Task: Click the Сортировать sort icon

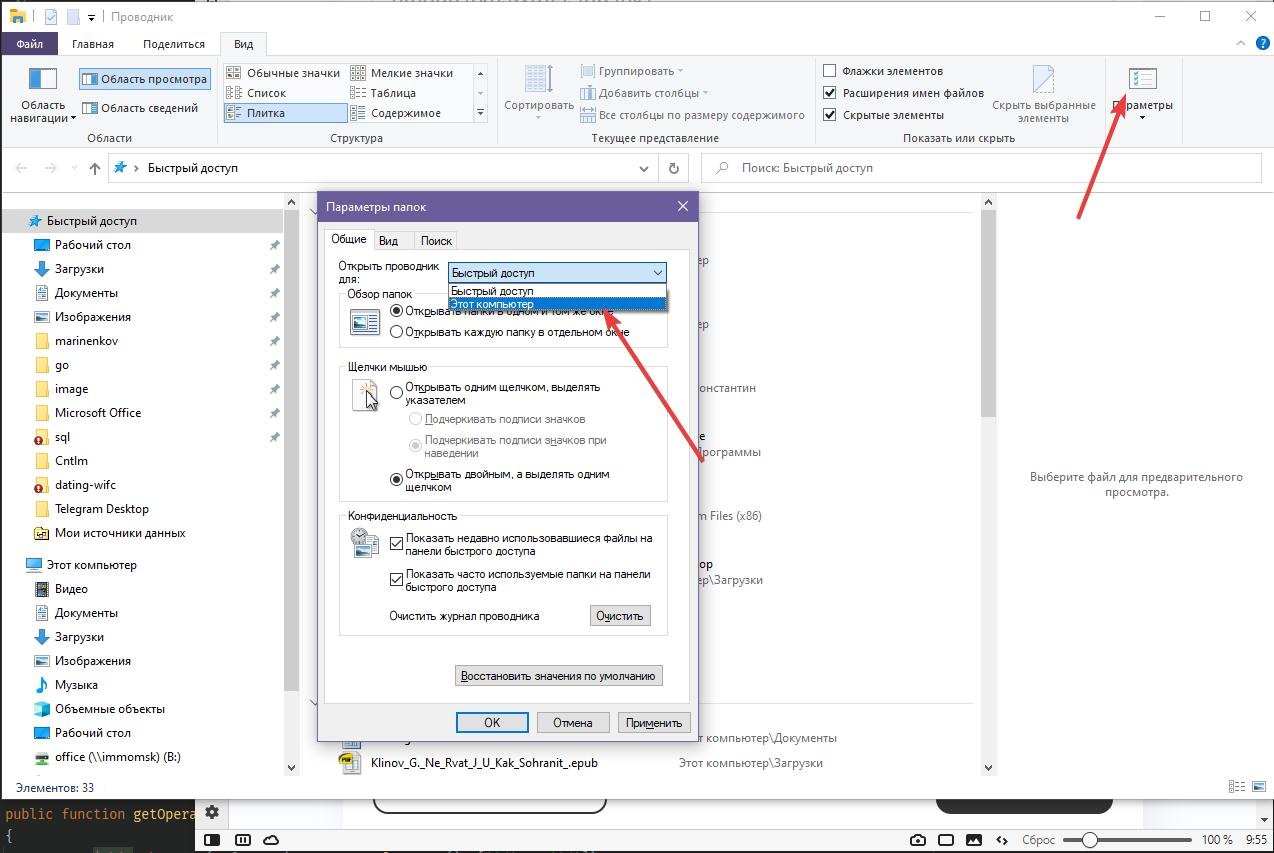Action: point(538,80)
